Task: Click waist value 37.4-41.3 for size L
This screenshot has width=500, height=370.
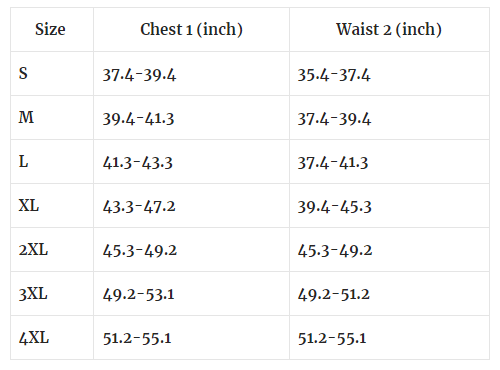Action: [333, 163]
